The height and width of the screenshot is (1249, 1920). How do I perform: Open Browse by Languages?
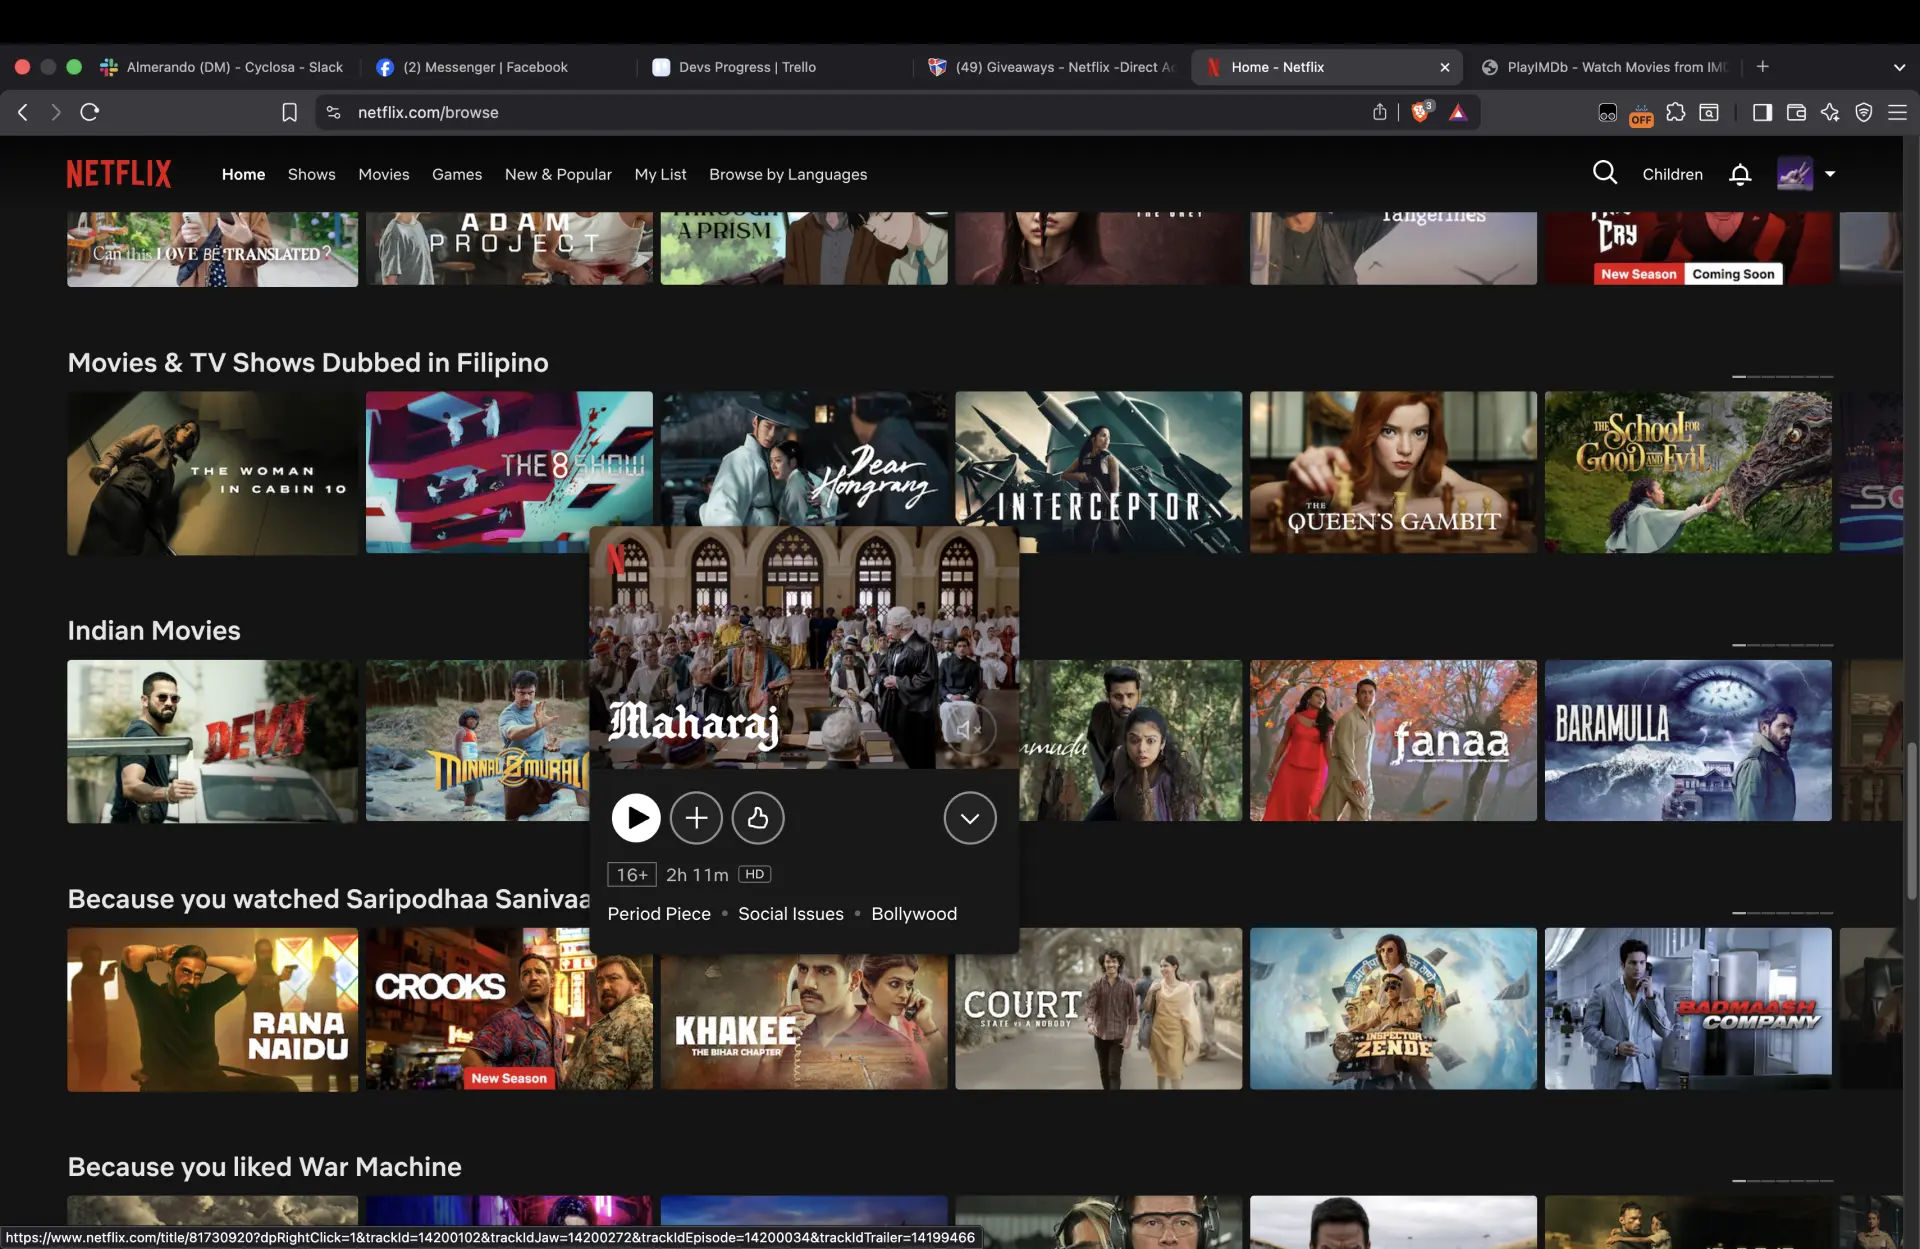point(788,174)
